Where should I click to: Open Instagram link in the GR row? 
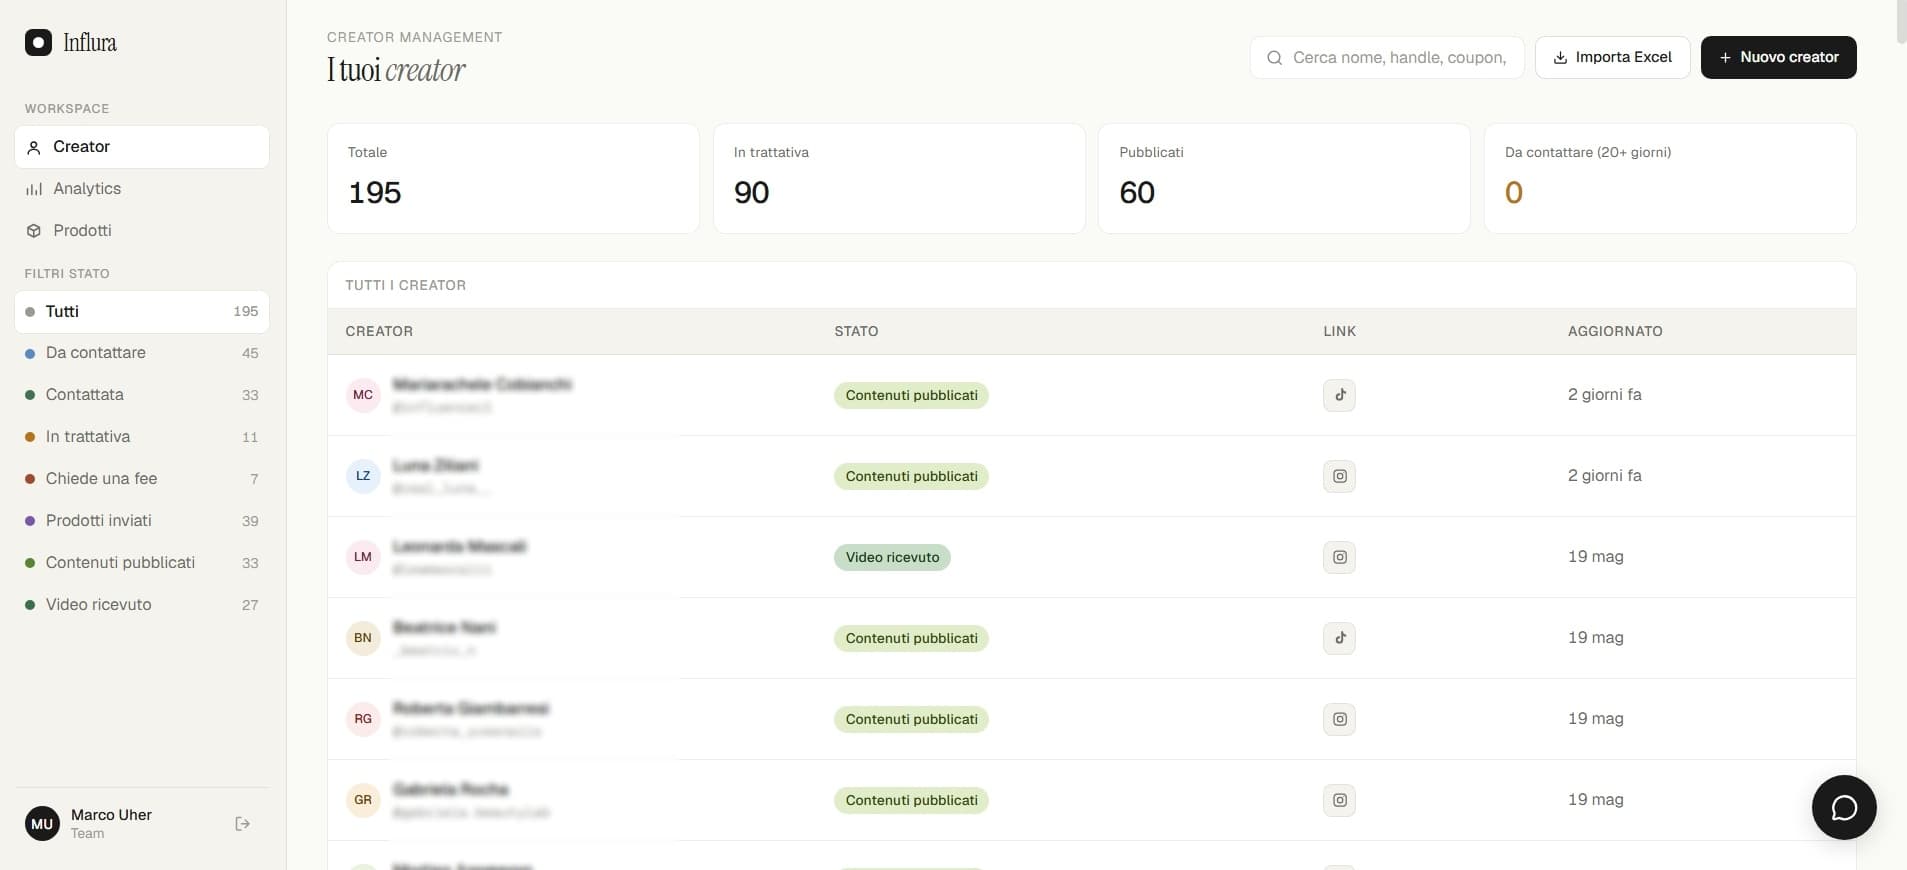[x=1340, y=800]
